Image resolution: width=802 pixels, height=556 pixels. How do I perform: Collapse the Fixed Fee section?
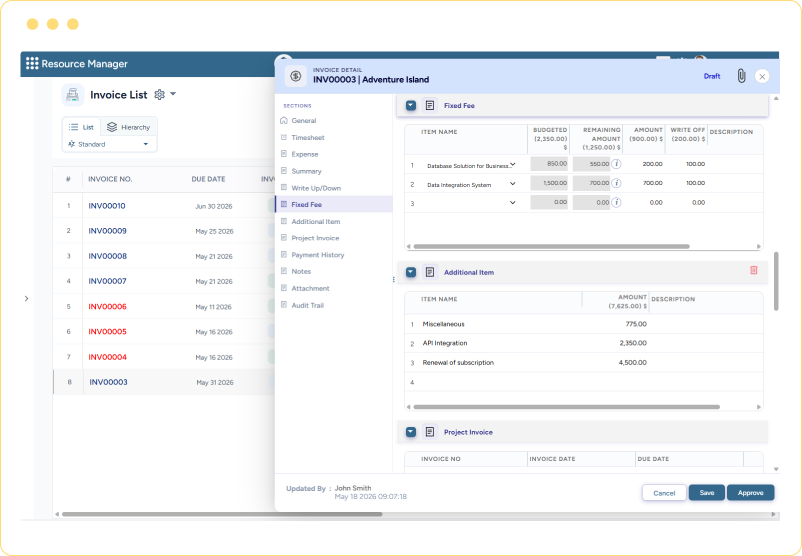pyautogui.click(x=411, y=105)
